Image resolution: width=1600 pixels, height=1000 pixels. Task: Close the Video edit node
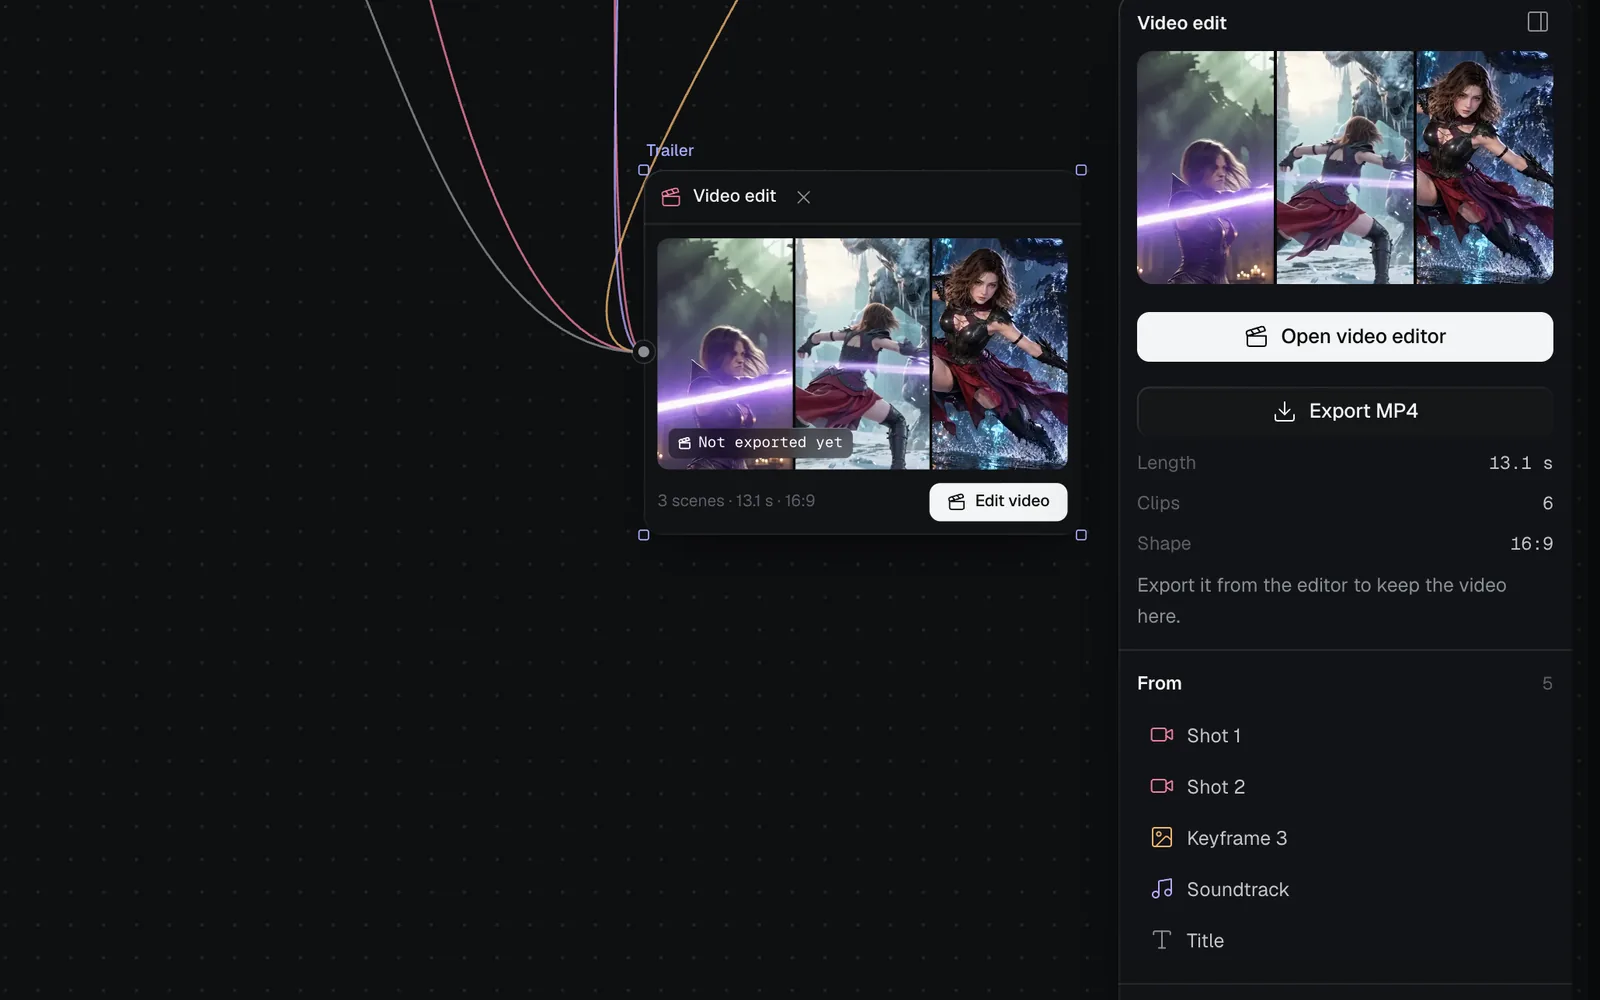click(803, 197)
